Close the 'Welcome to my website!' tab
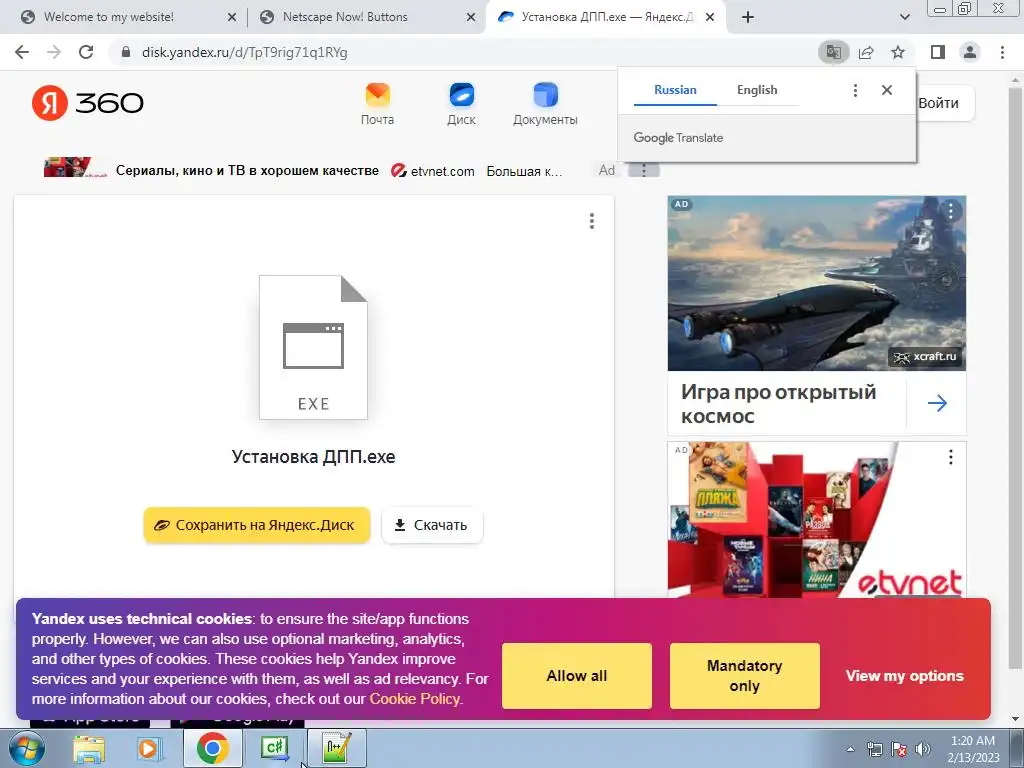Screen dimensions: 1024x768 pyautogui.click(x=232, y=18)
